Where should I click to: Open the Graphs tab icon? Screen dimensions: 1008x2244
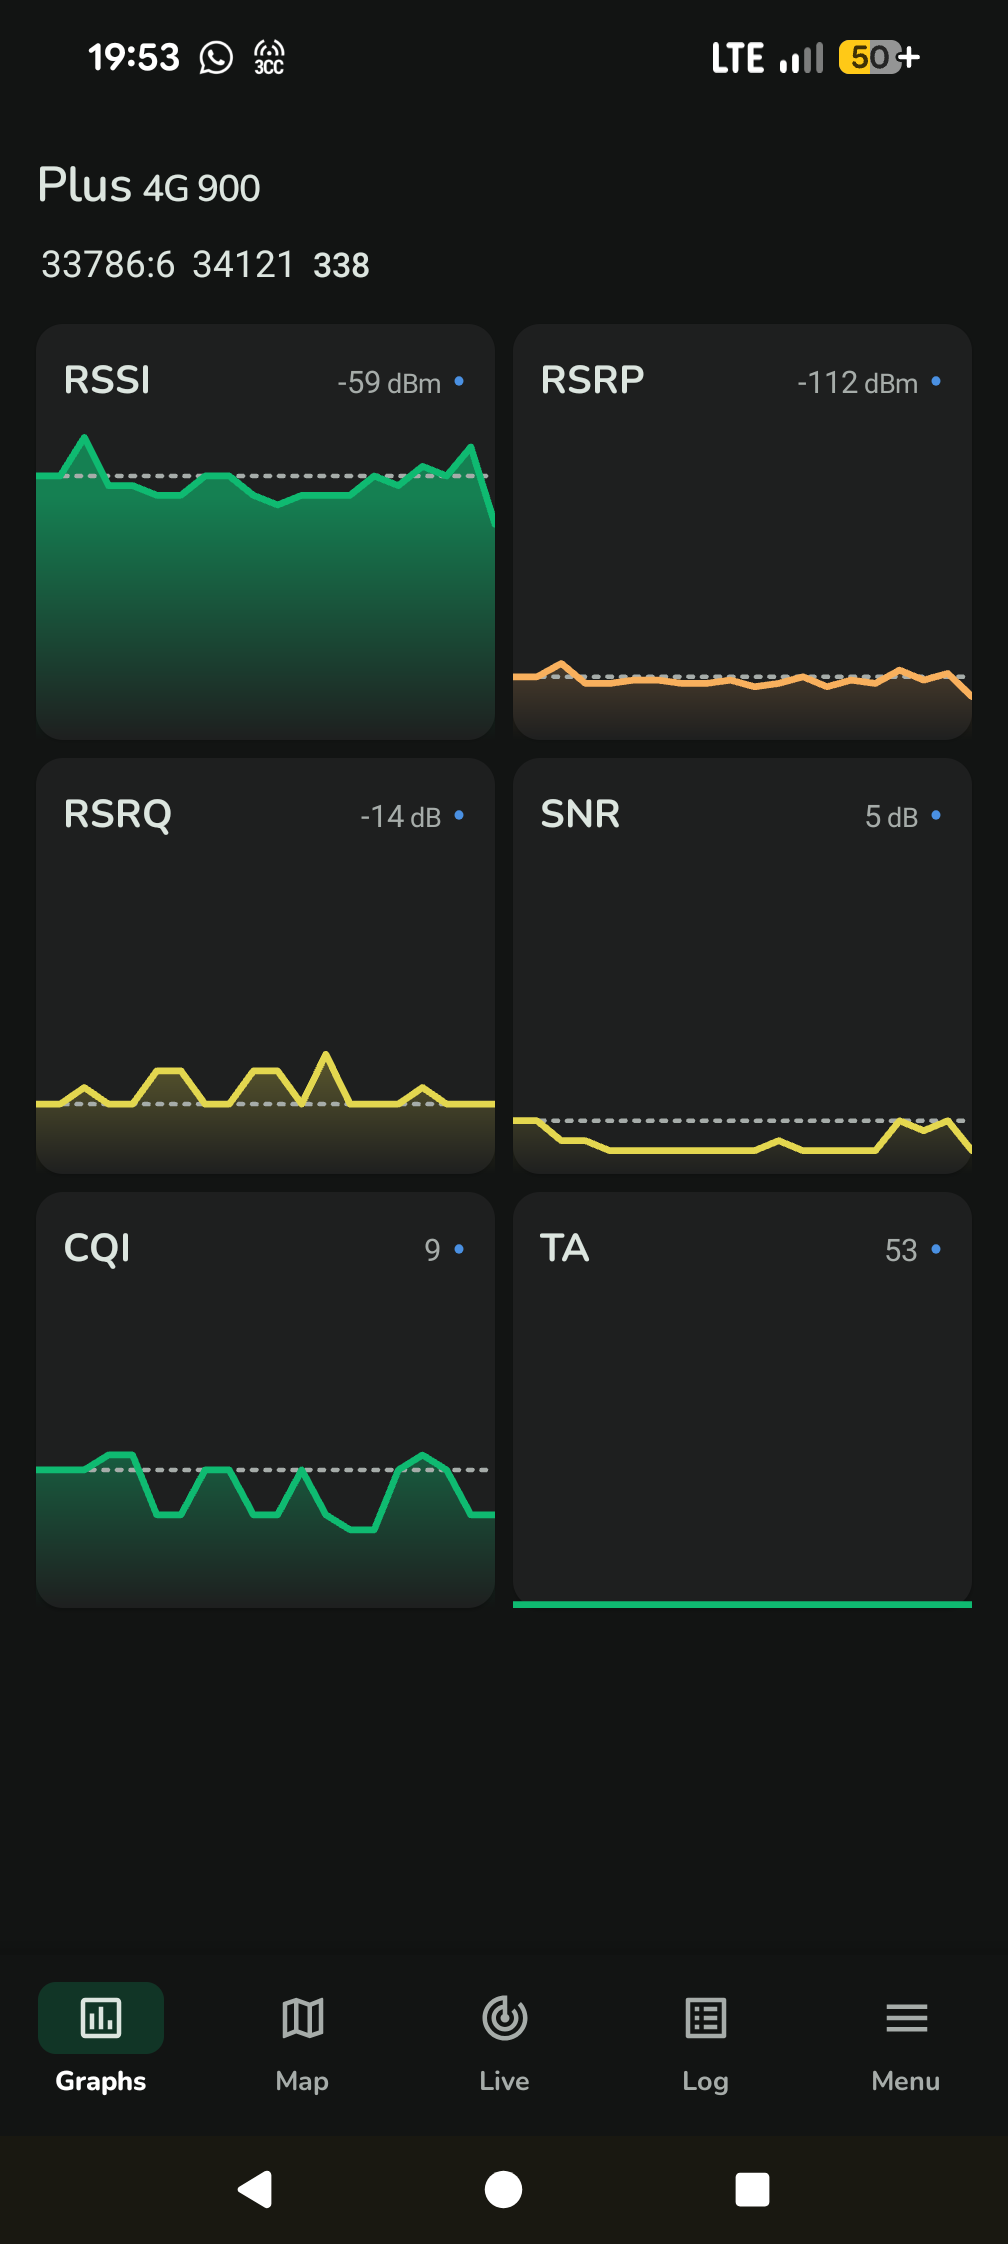point(101,2018)
